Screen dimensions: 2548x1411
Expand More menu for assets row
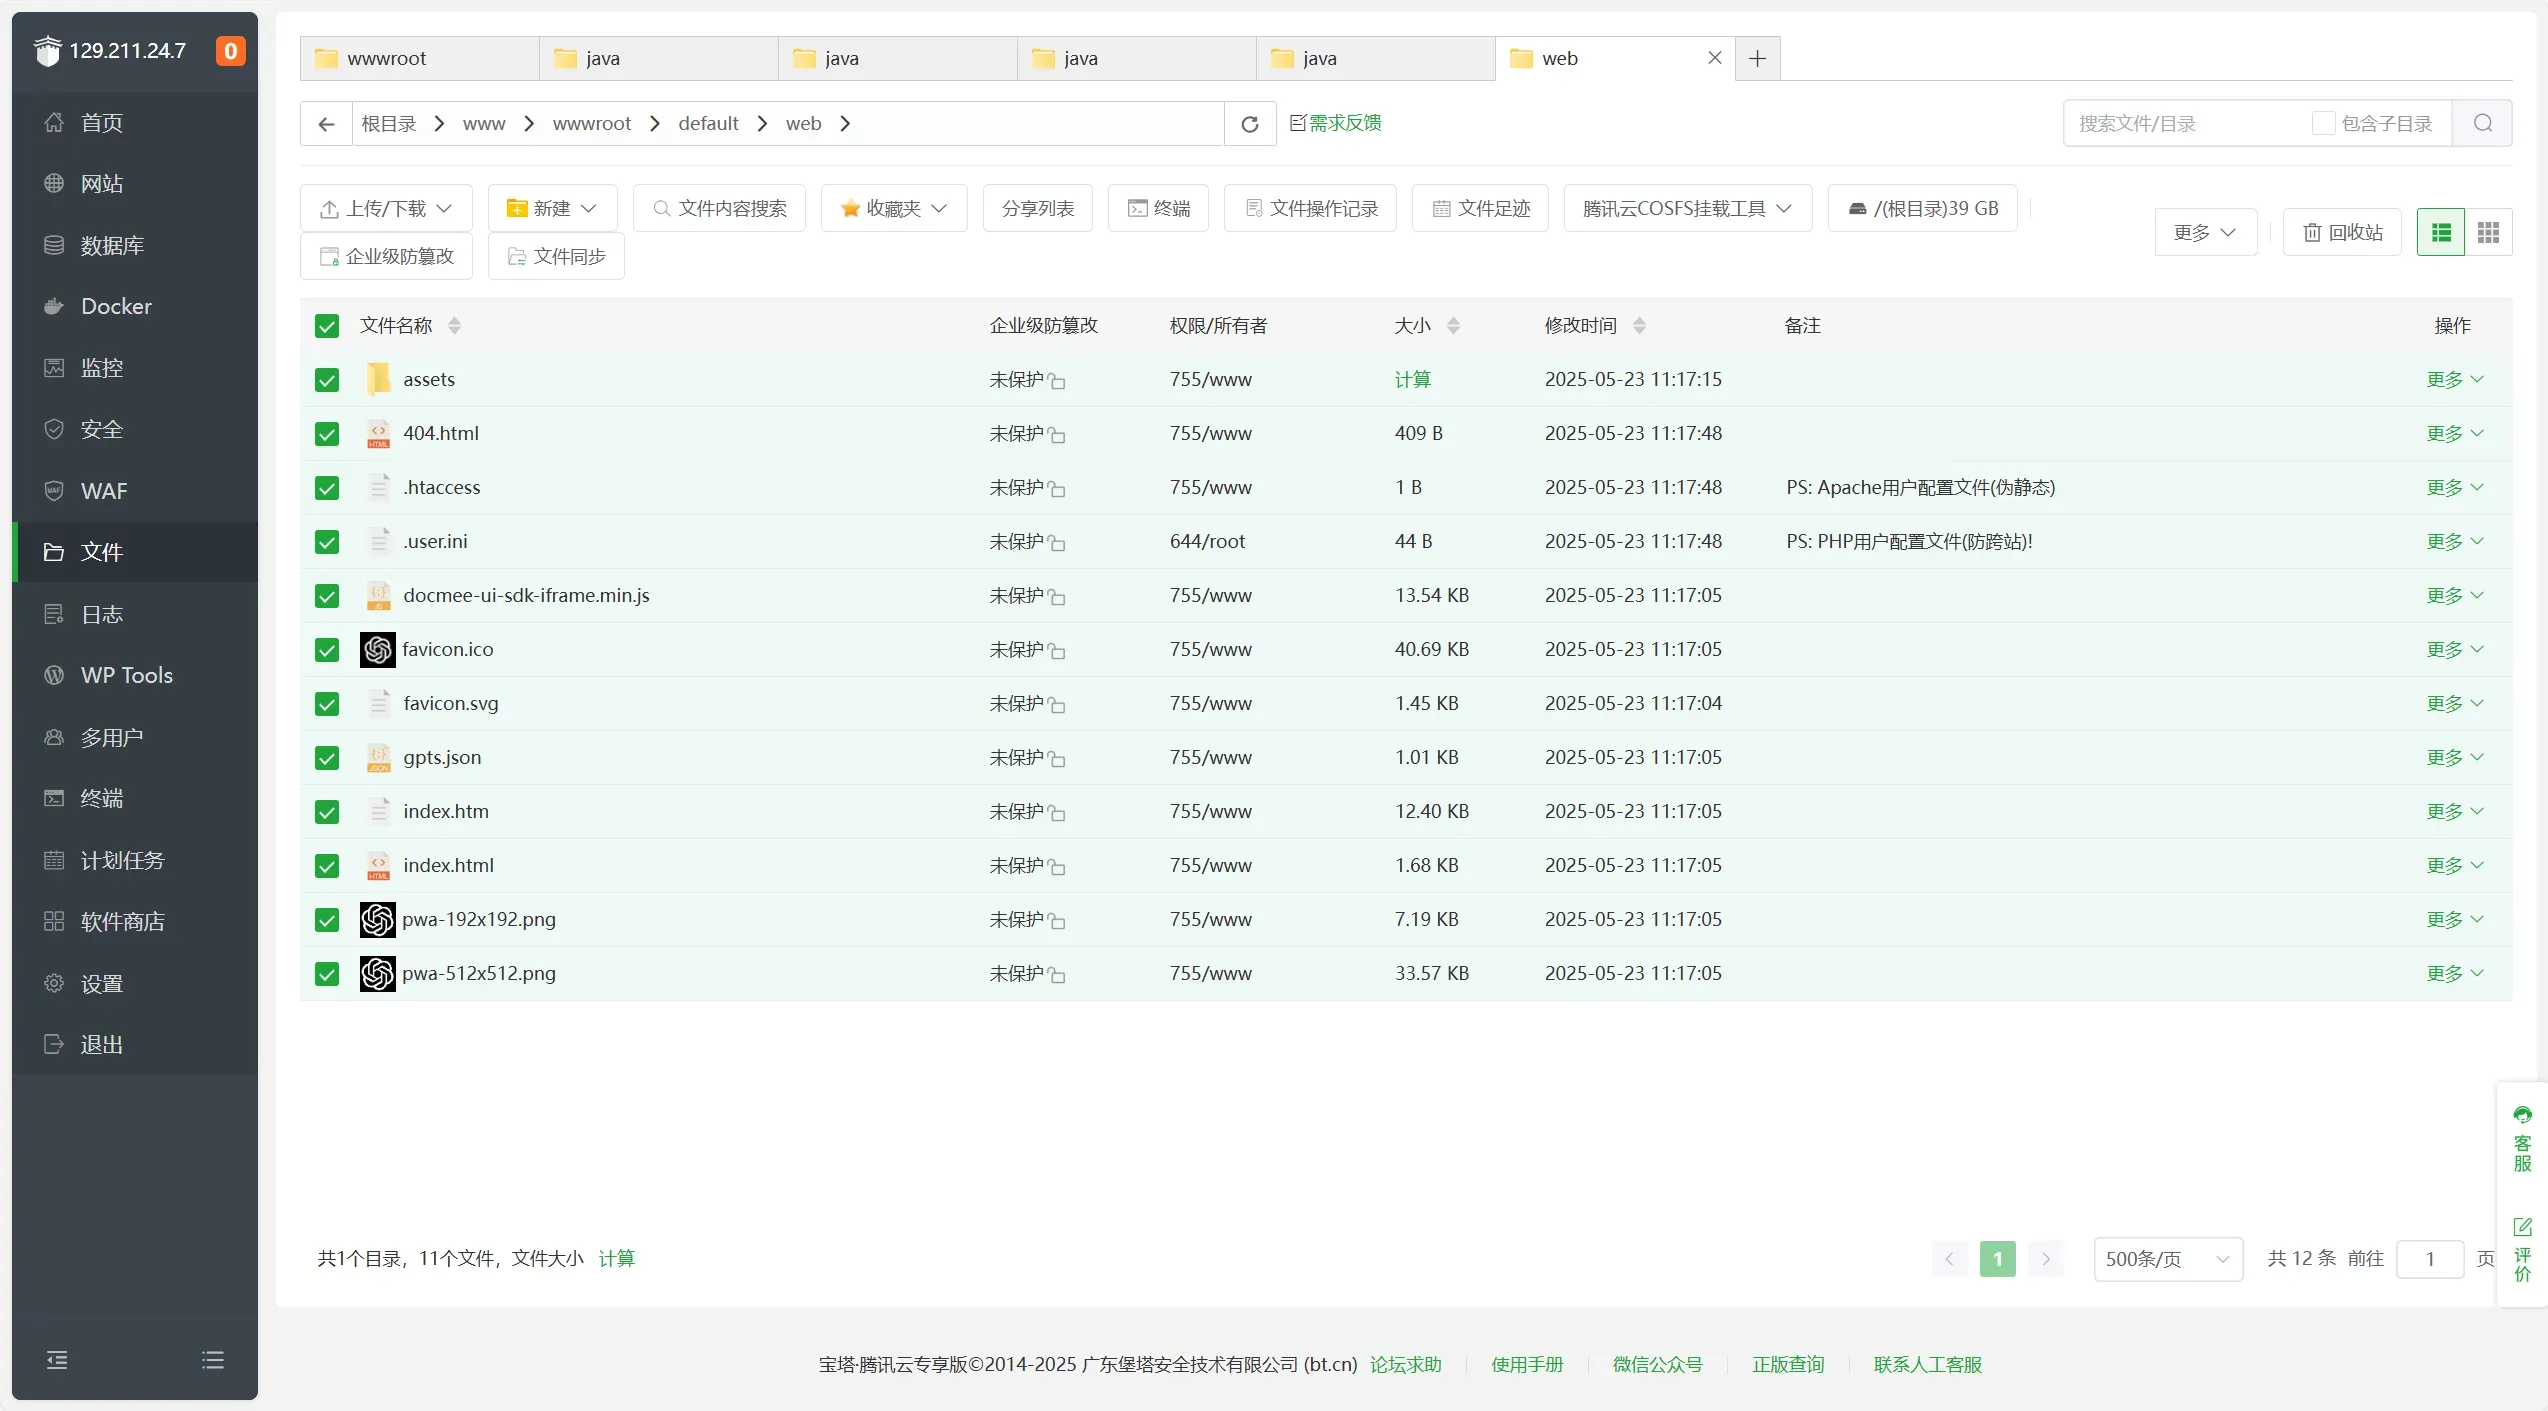point(2454,380)
